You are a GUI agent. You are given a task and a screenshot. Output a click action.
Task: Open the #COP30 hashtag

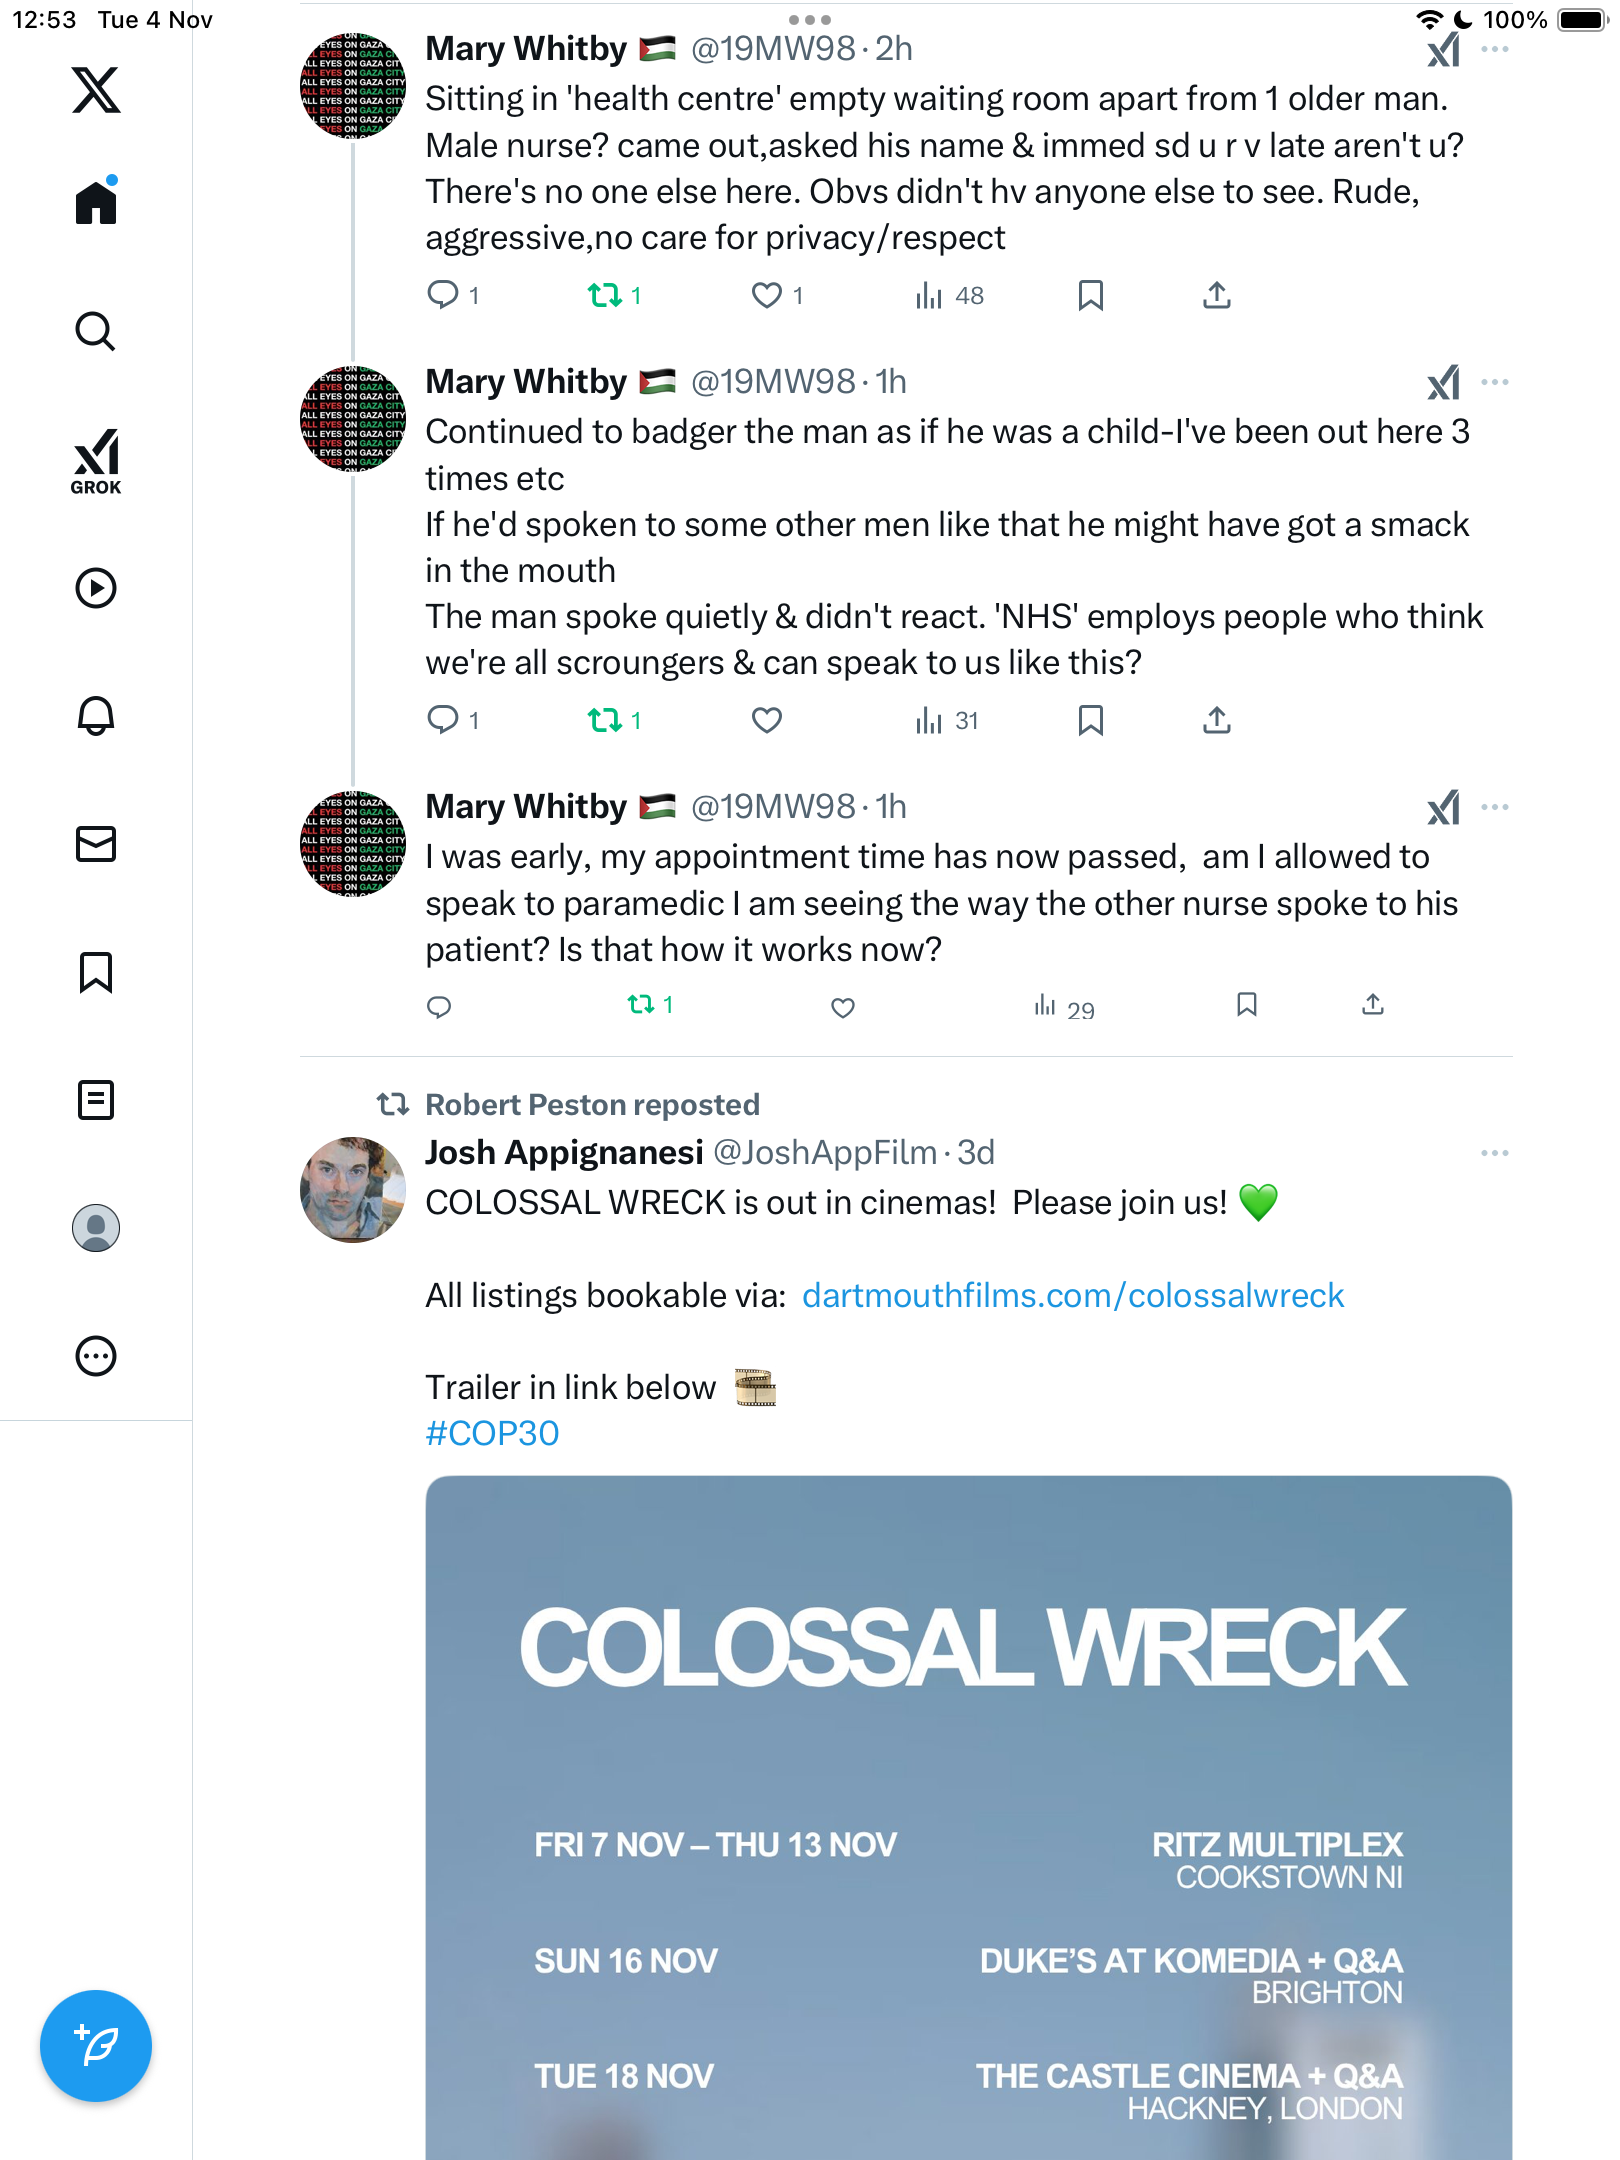(x=492, y=1434)
